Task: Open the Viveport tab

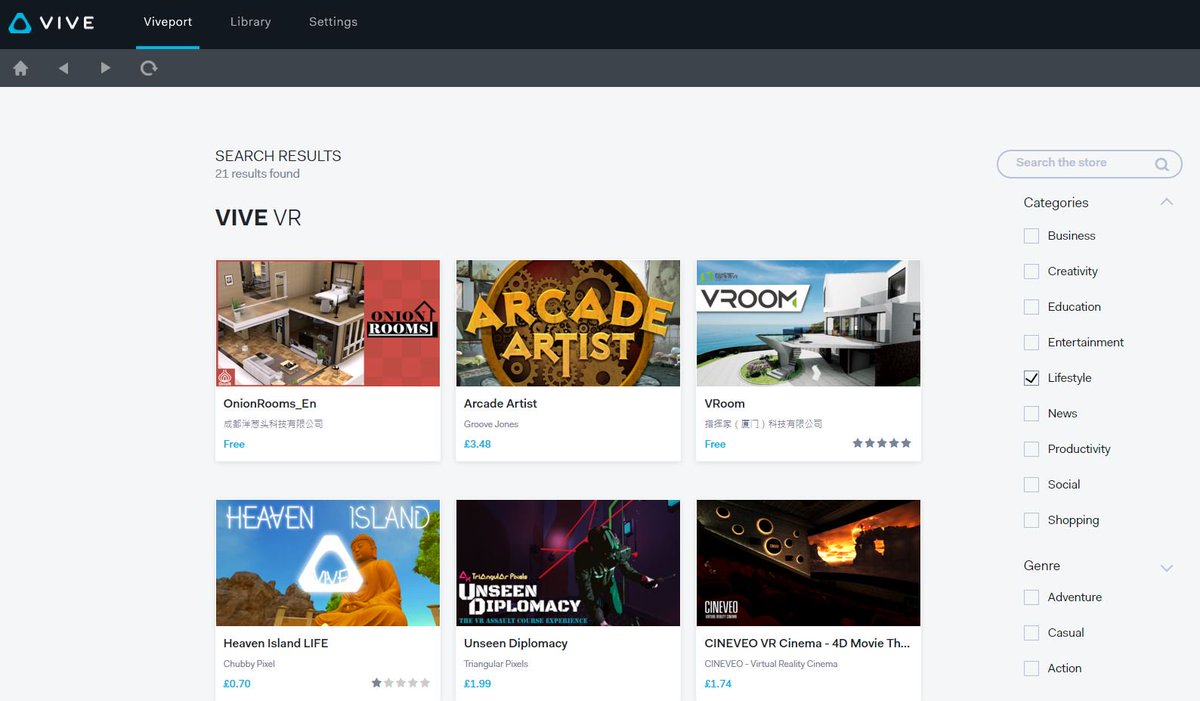Action: (x=168, y=22)
